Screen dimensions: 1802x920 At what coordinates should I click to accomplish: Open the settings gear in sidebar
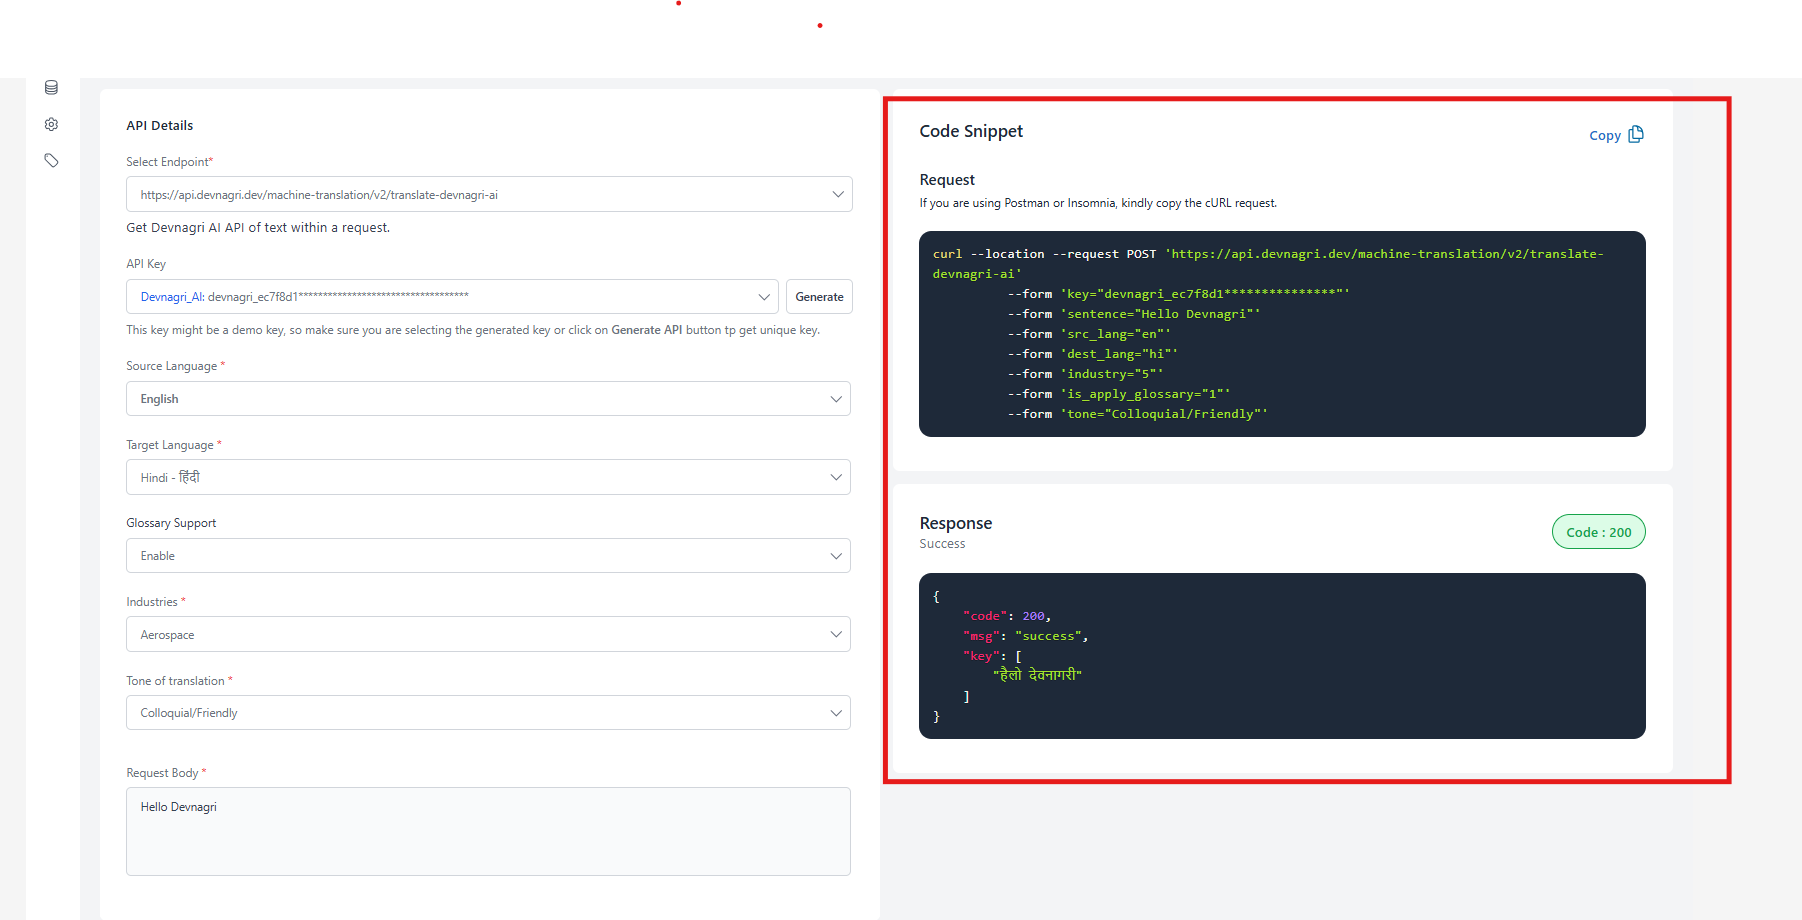click(x=51, y=124)
